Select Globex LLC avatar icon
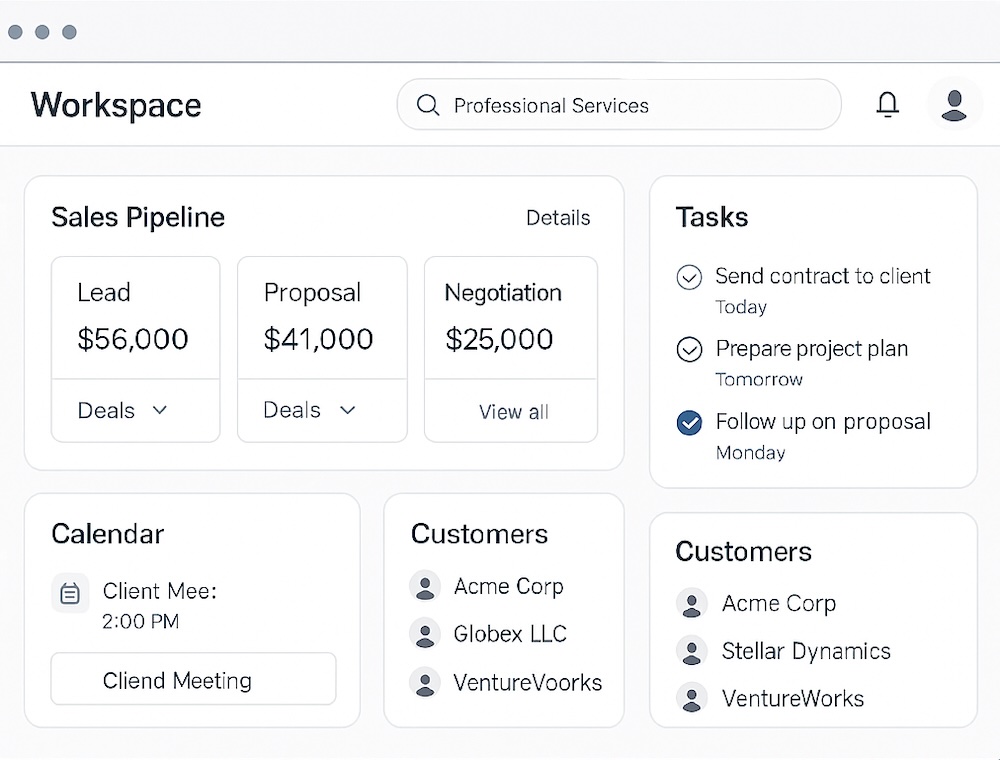 (x=425, y=634)
